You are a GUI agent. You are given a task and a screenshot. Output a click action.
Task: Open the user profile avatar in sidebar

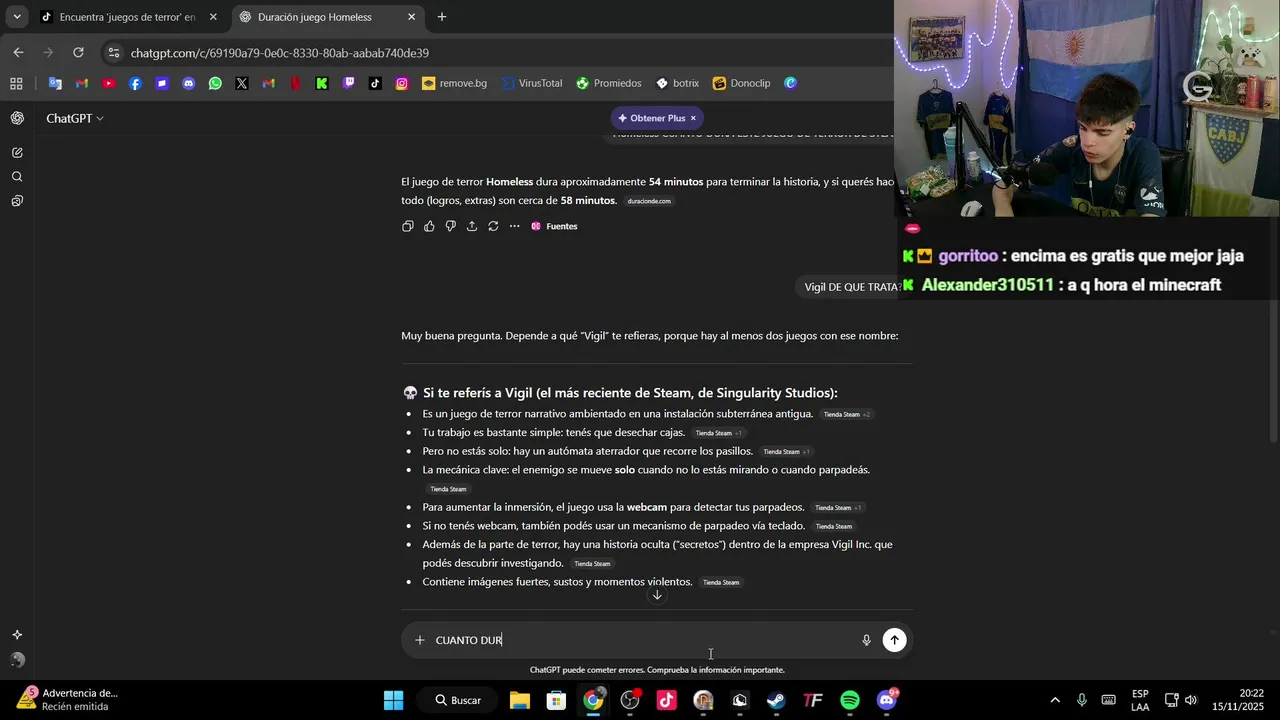tap(17, 660)
